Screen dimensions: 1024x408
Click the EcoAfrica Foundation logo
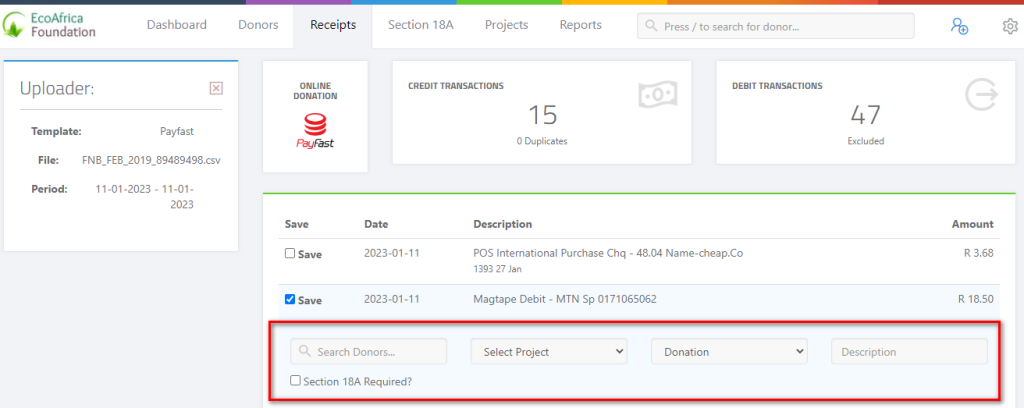click(x=50, y=25)
